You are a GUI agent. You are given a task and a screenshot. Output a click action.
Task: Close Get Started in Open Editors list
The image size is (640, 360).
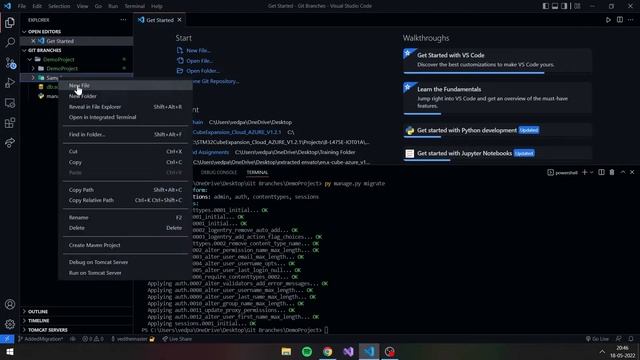(x=33, y=41)
